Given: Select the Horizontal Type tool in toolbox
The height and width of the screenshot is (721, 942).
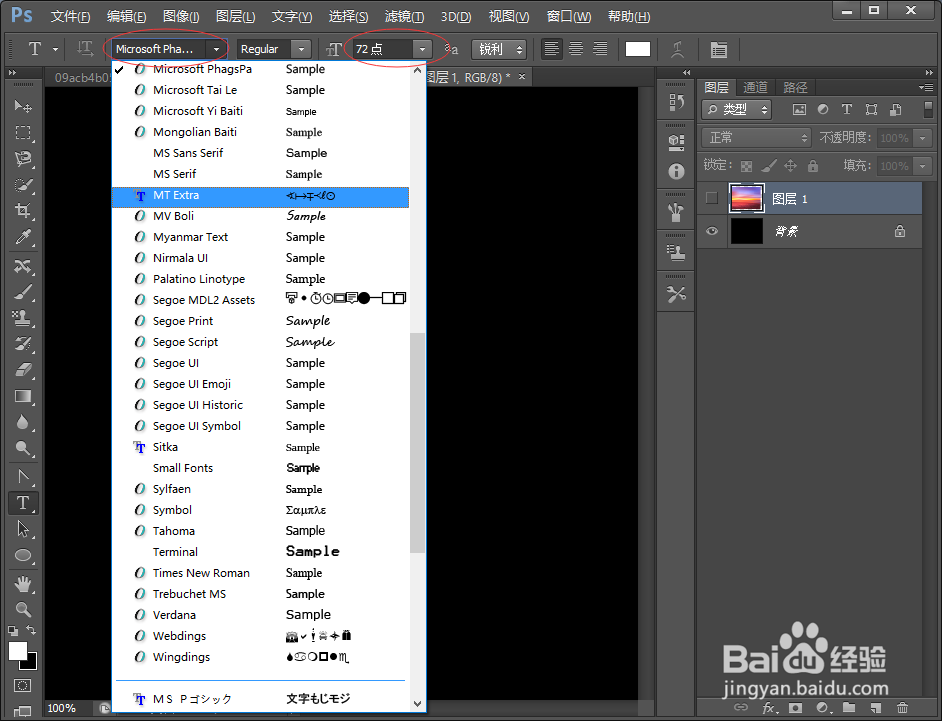Looking at the screenshot, I should coord(23,503).
